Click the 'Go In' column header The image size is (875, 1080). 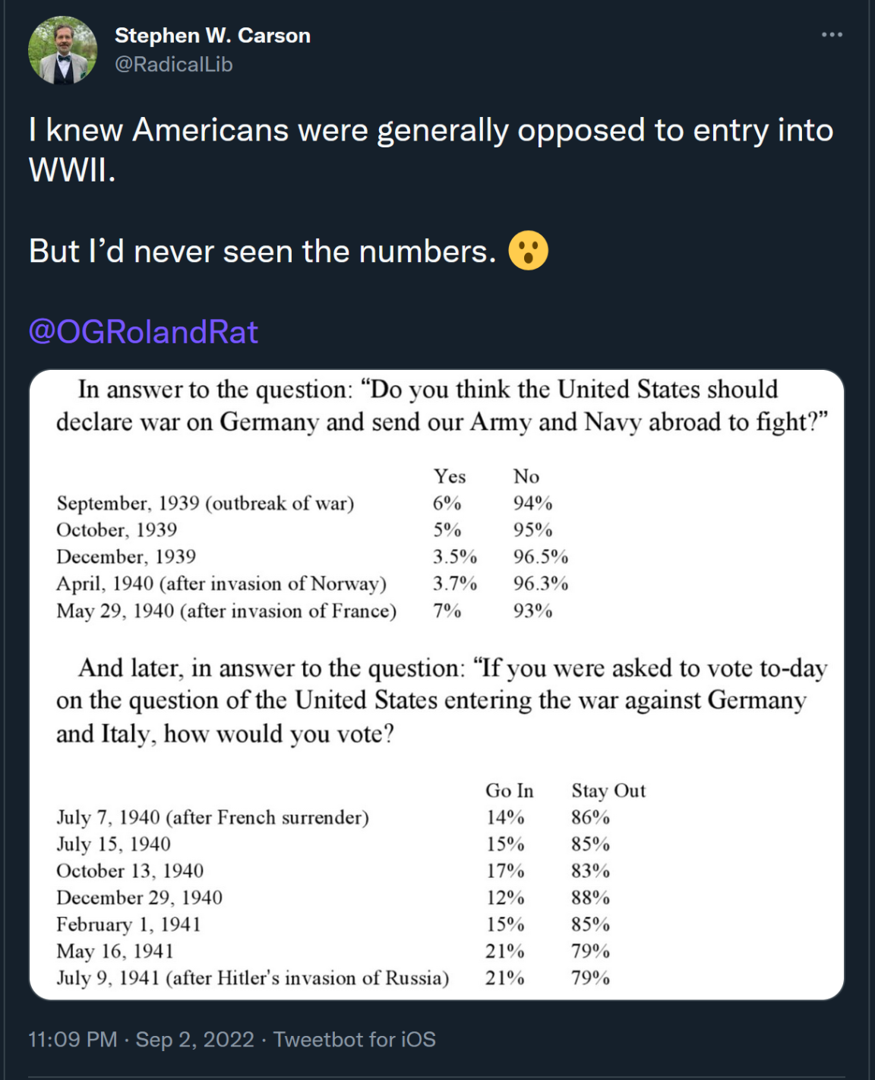510,791
